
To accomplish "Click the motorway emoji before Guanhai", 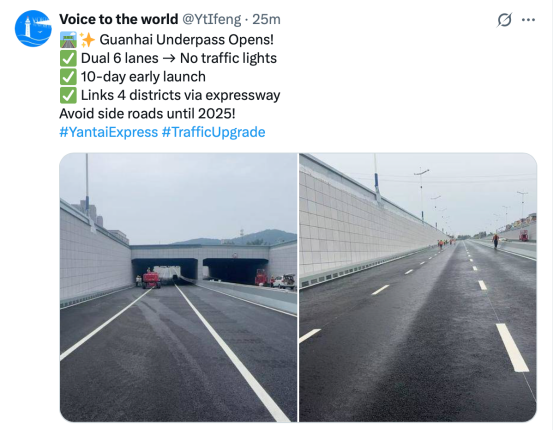I will [x=68, y=40].
